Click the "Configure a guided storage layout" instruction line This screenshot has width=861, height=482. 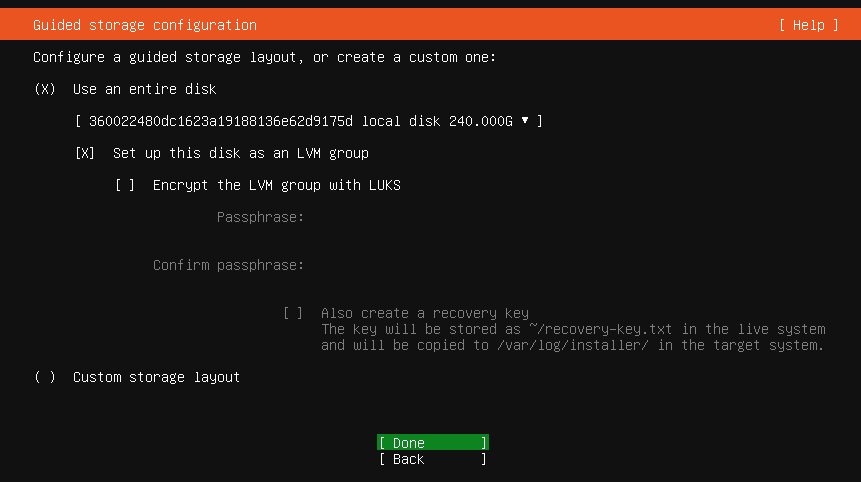point(265,57)
